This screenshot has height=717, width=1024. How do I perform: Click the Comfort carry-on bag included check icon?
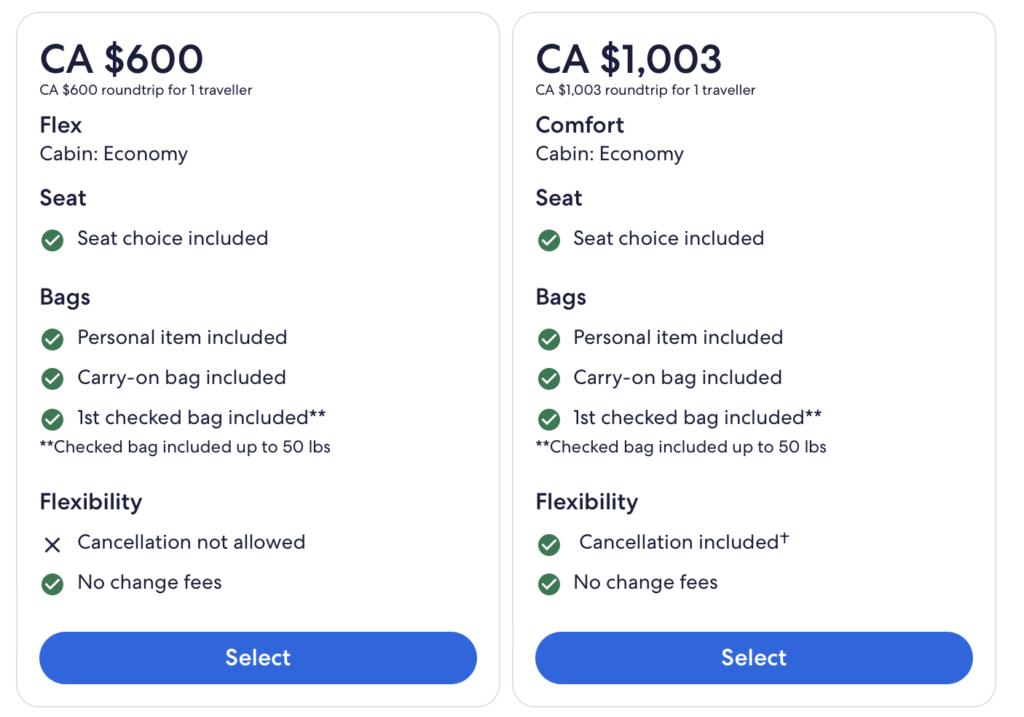point(549,379)
